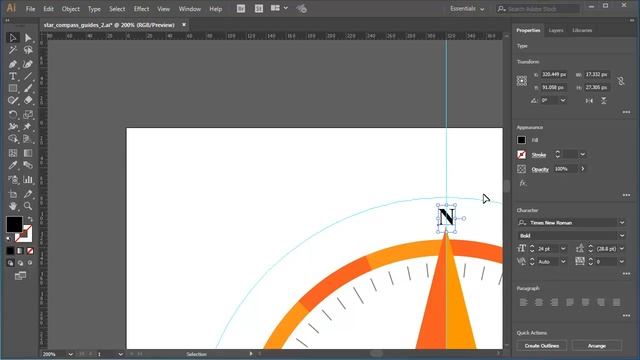Pick the Eyedropper tool

click(x=13, y=165)
